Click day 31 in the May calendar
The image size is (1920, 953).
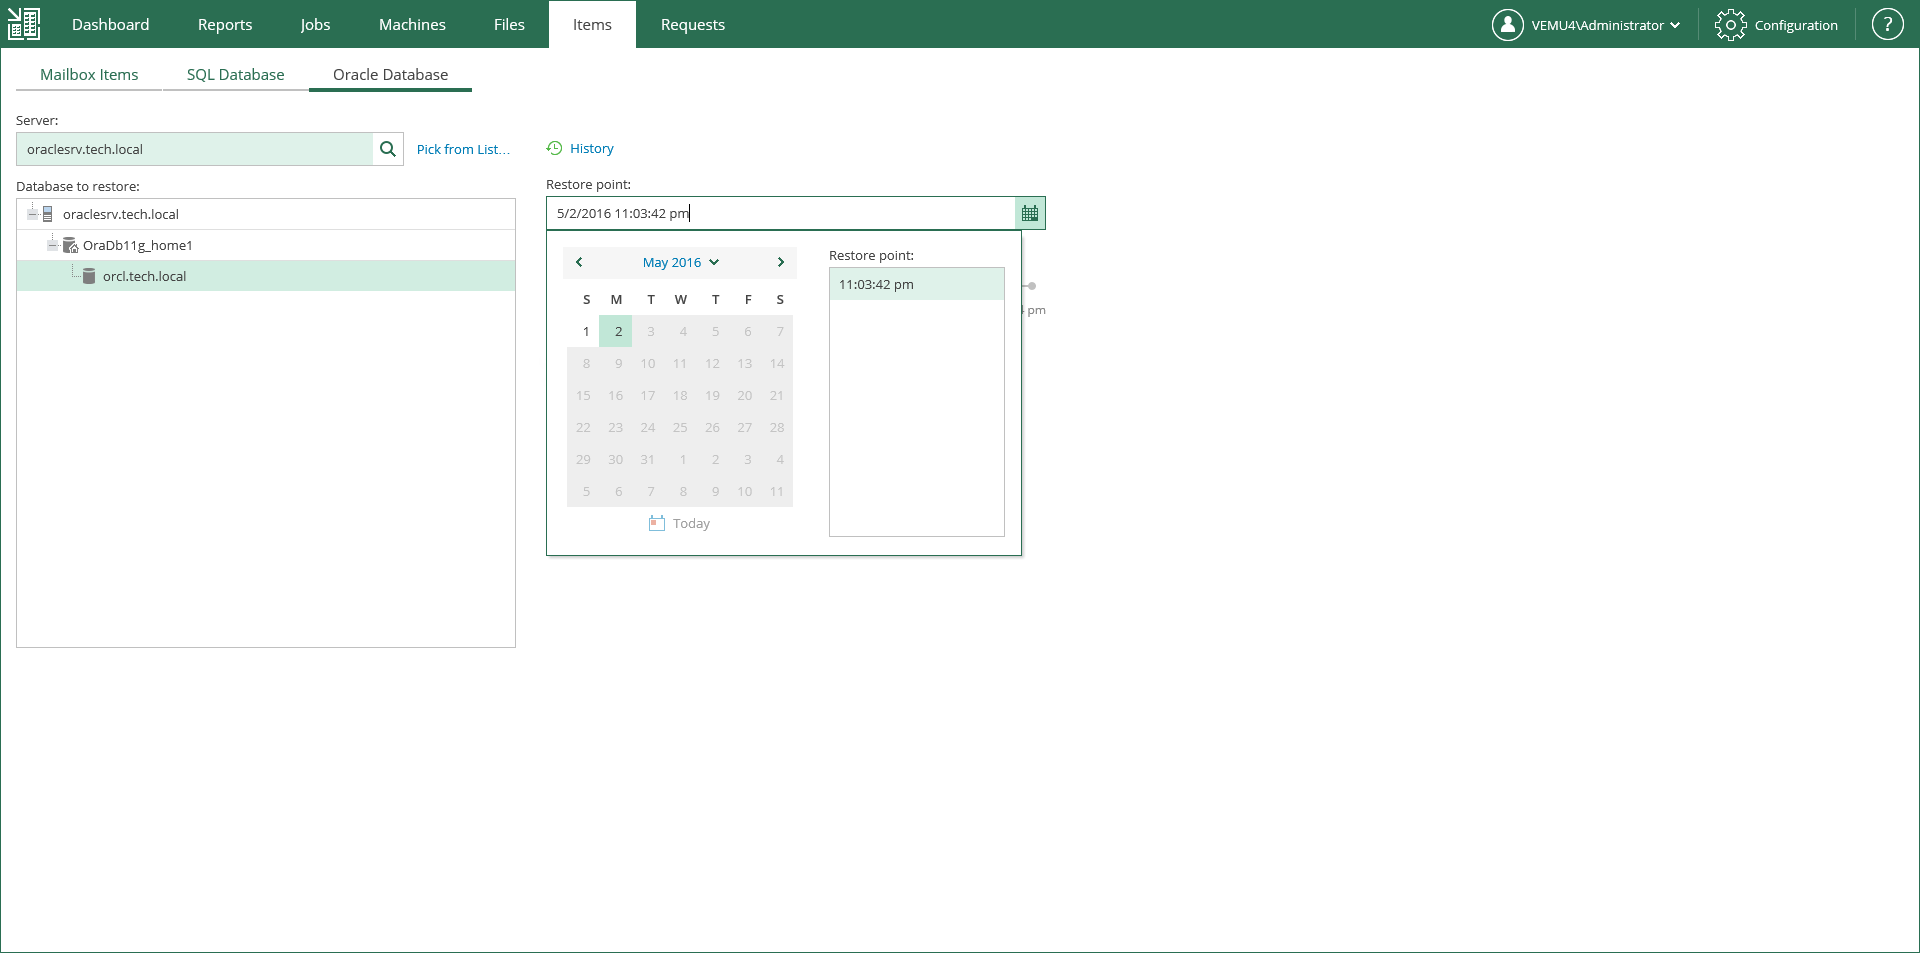coord(648,459)
